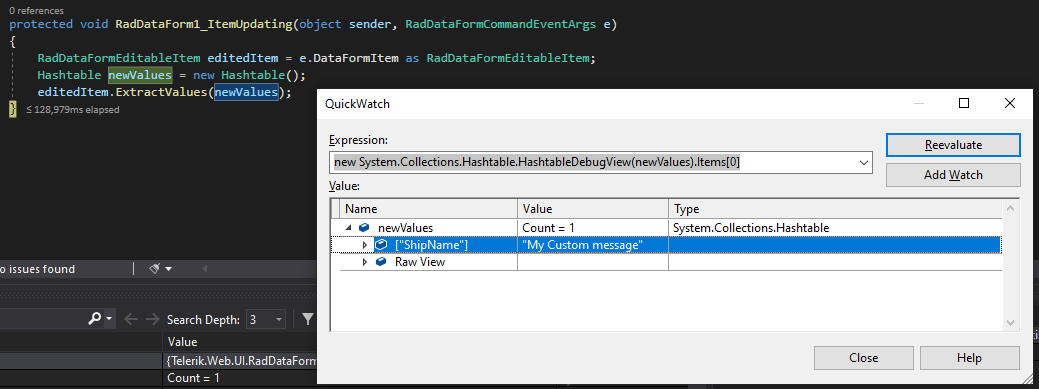The image size is (1039, 389).
Task: Click the code cleanup broom icon
Action: tap(154, 268)
